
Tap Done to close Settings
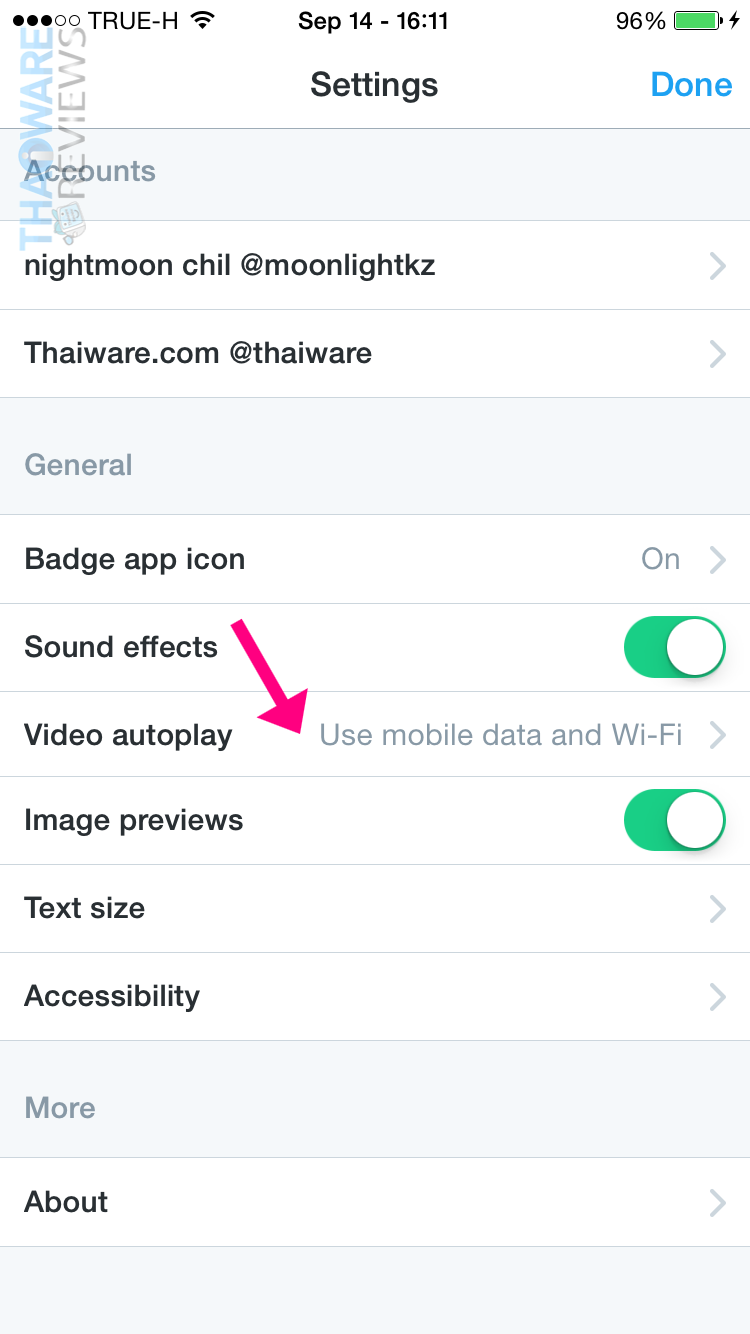click(691, 85)
